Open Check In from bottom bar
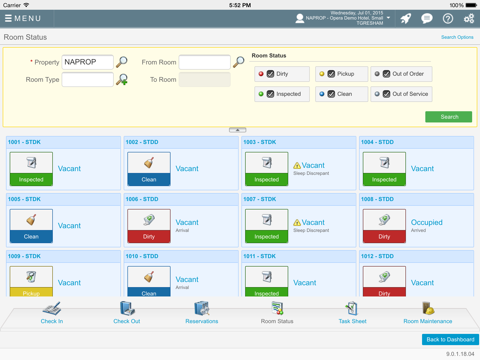 [52, 313]
